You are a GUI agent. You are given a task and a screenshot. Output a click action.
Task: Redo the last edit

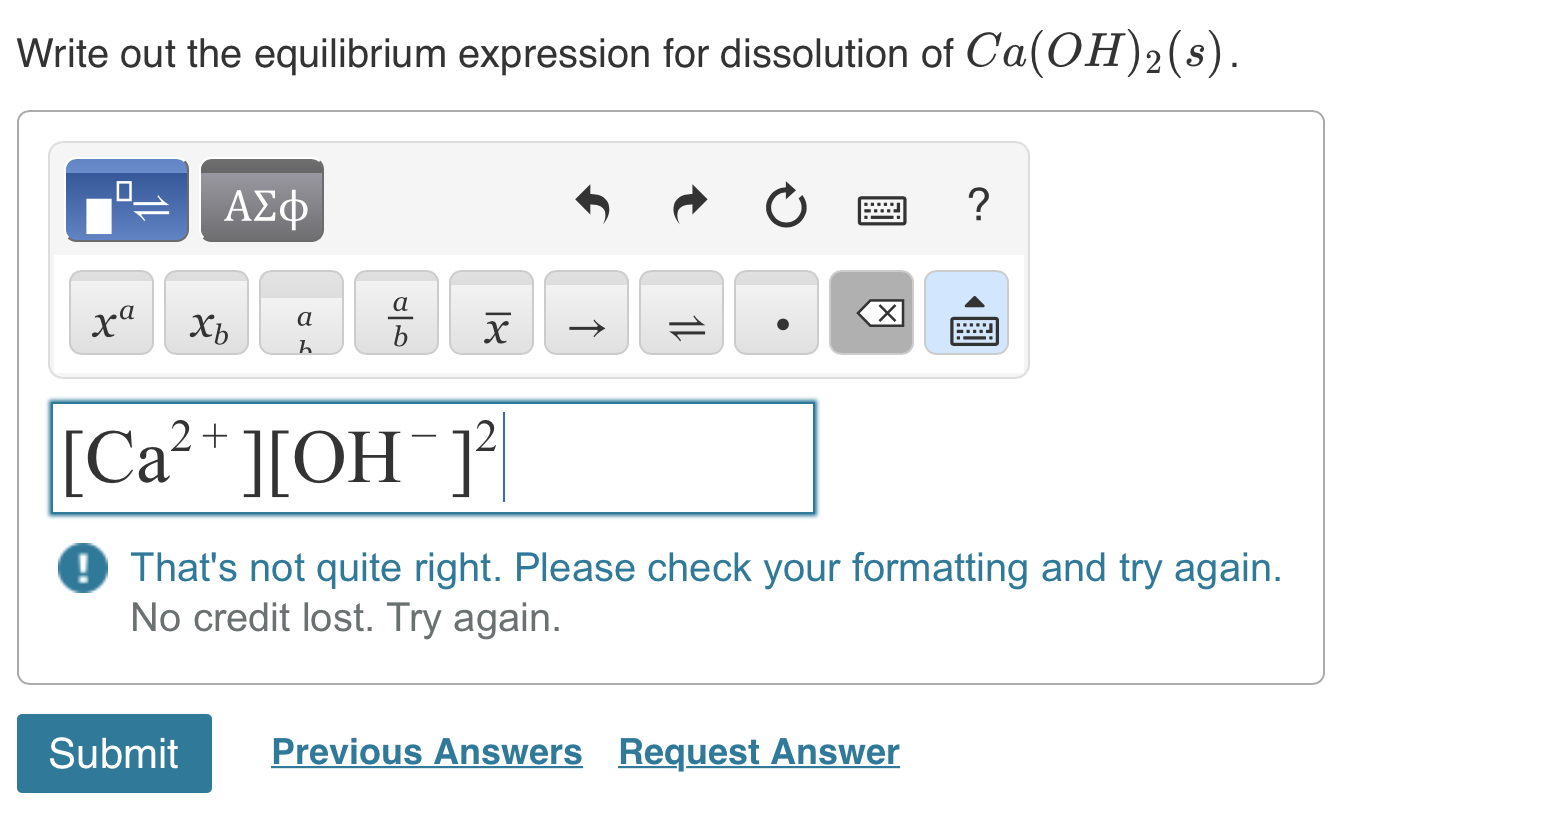688,205
